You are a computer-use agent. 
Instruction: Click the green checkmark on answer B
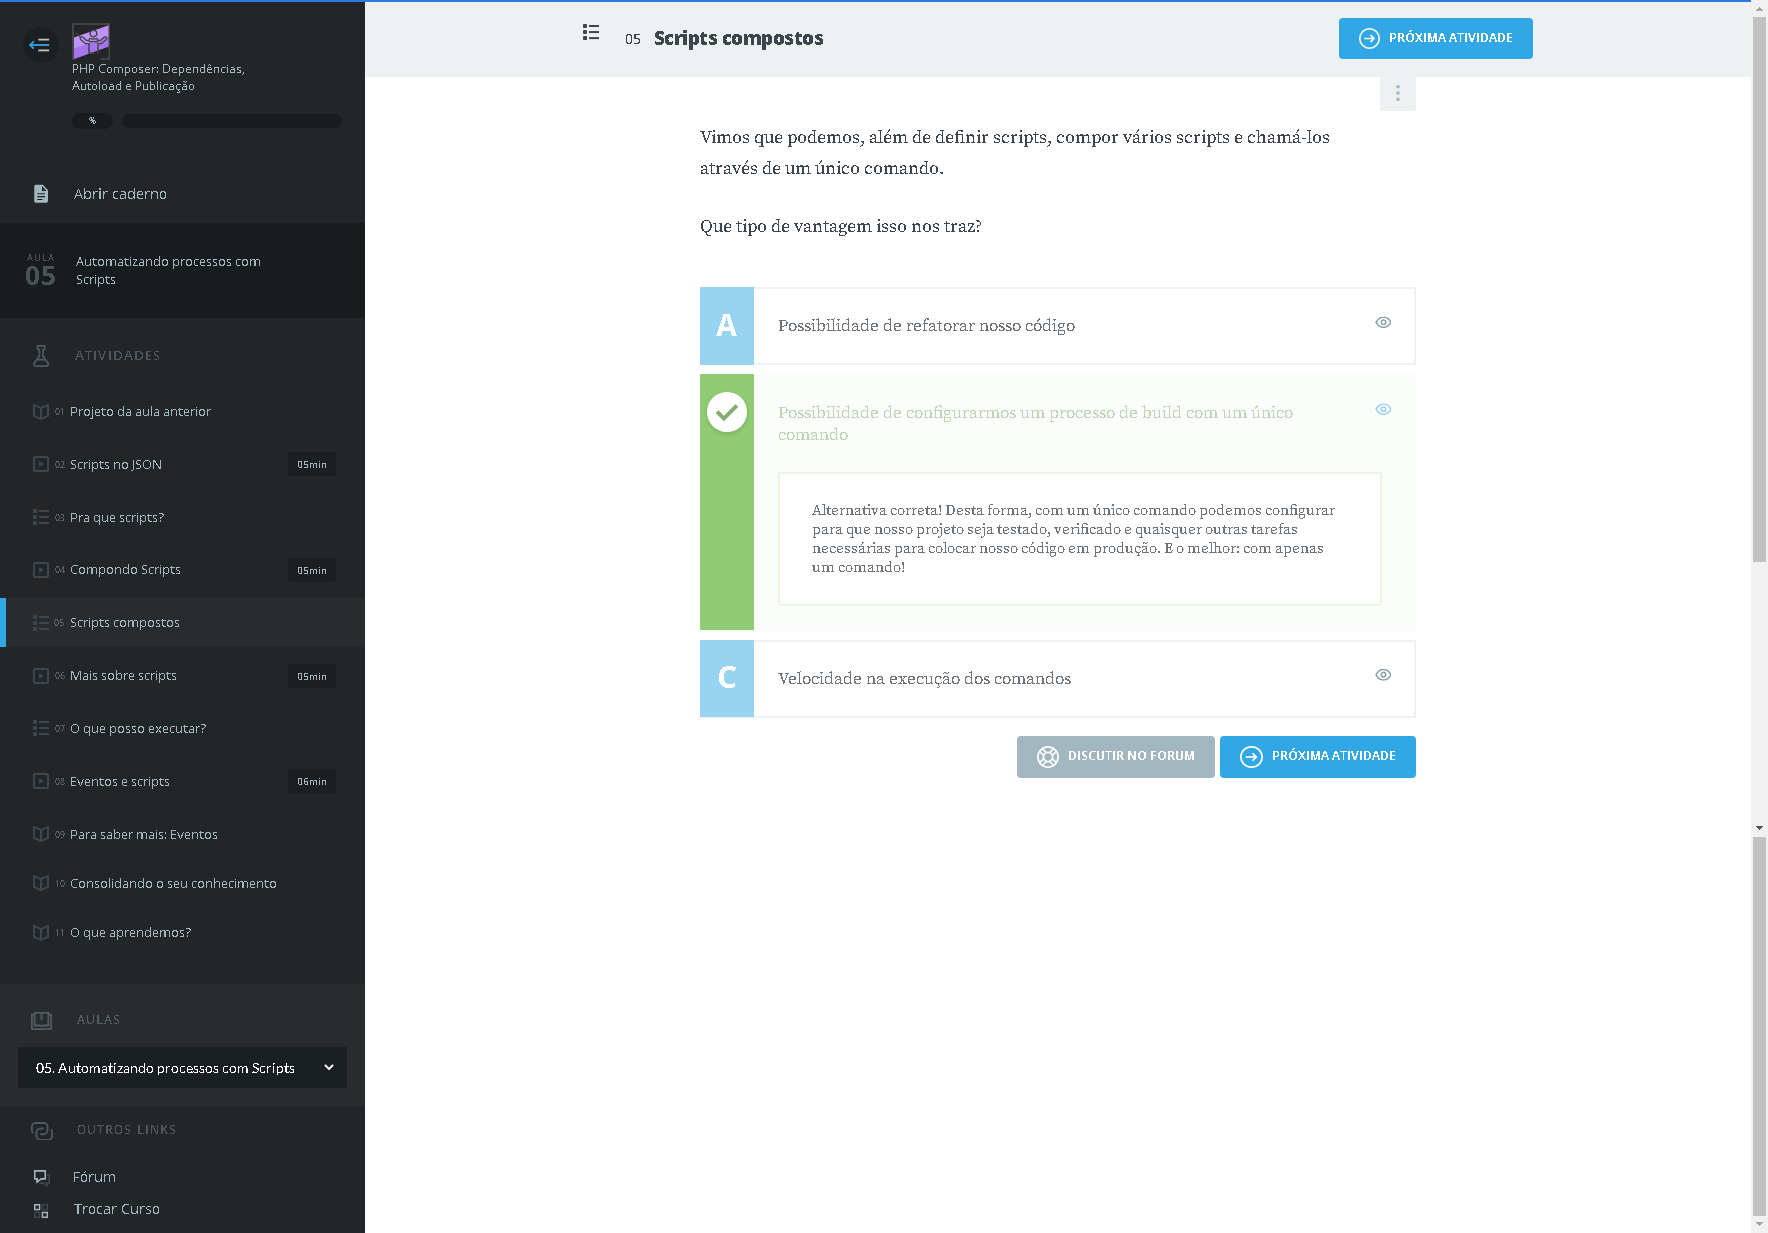coord(727,412)
